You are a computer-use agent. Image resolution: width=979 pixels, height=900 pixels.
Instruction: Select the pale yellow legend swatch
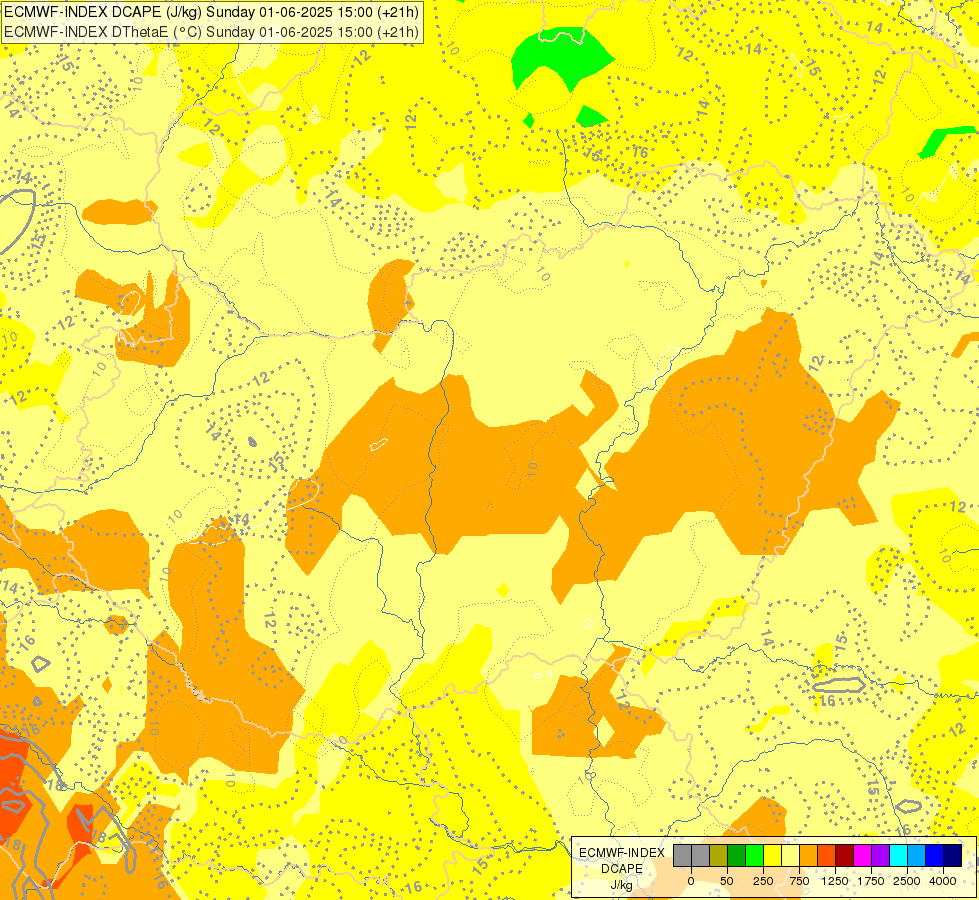pos(790,856)
